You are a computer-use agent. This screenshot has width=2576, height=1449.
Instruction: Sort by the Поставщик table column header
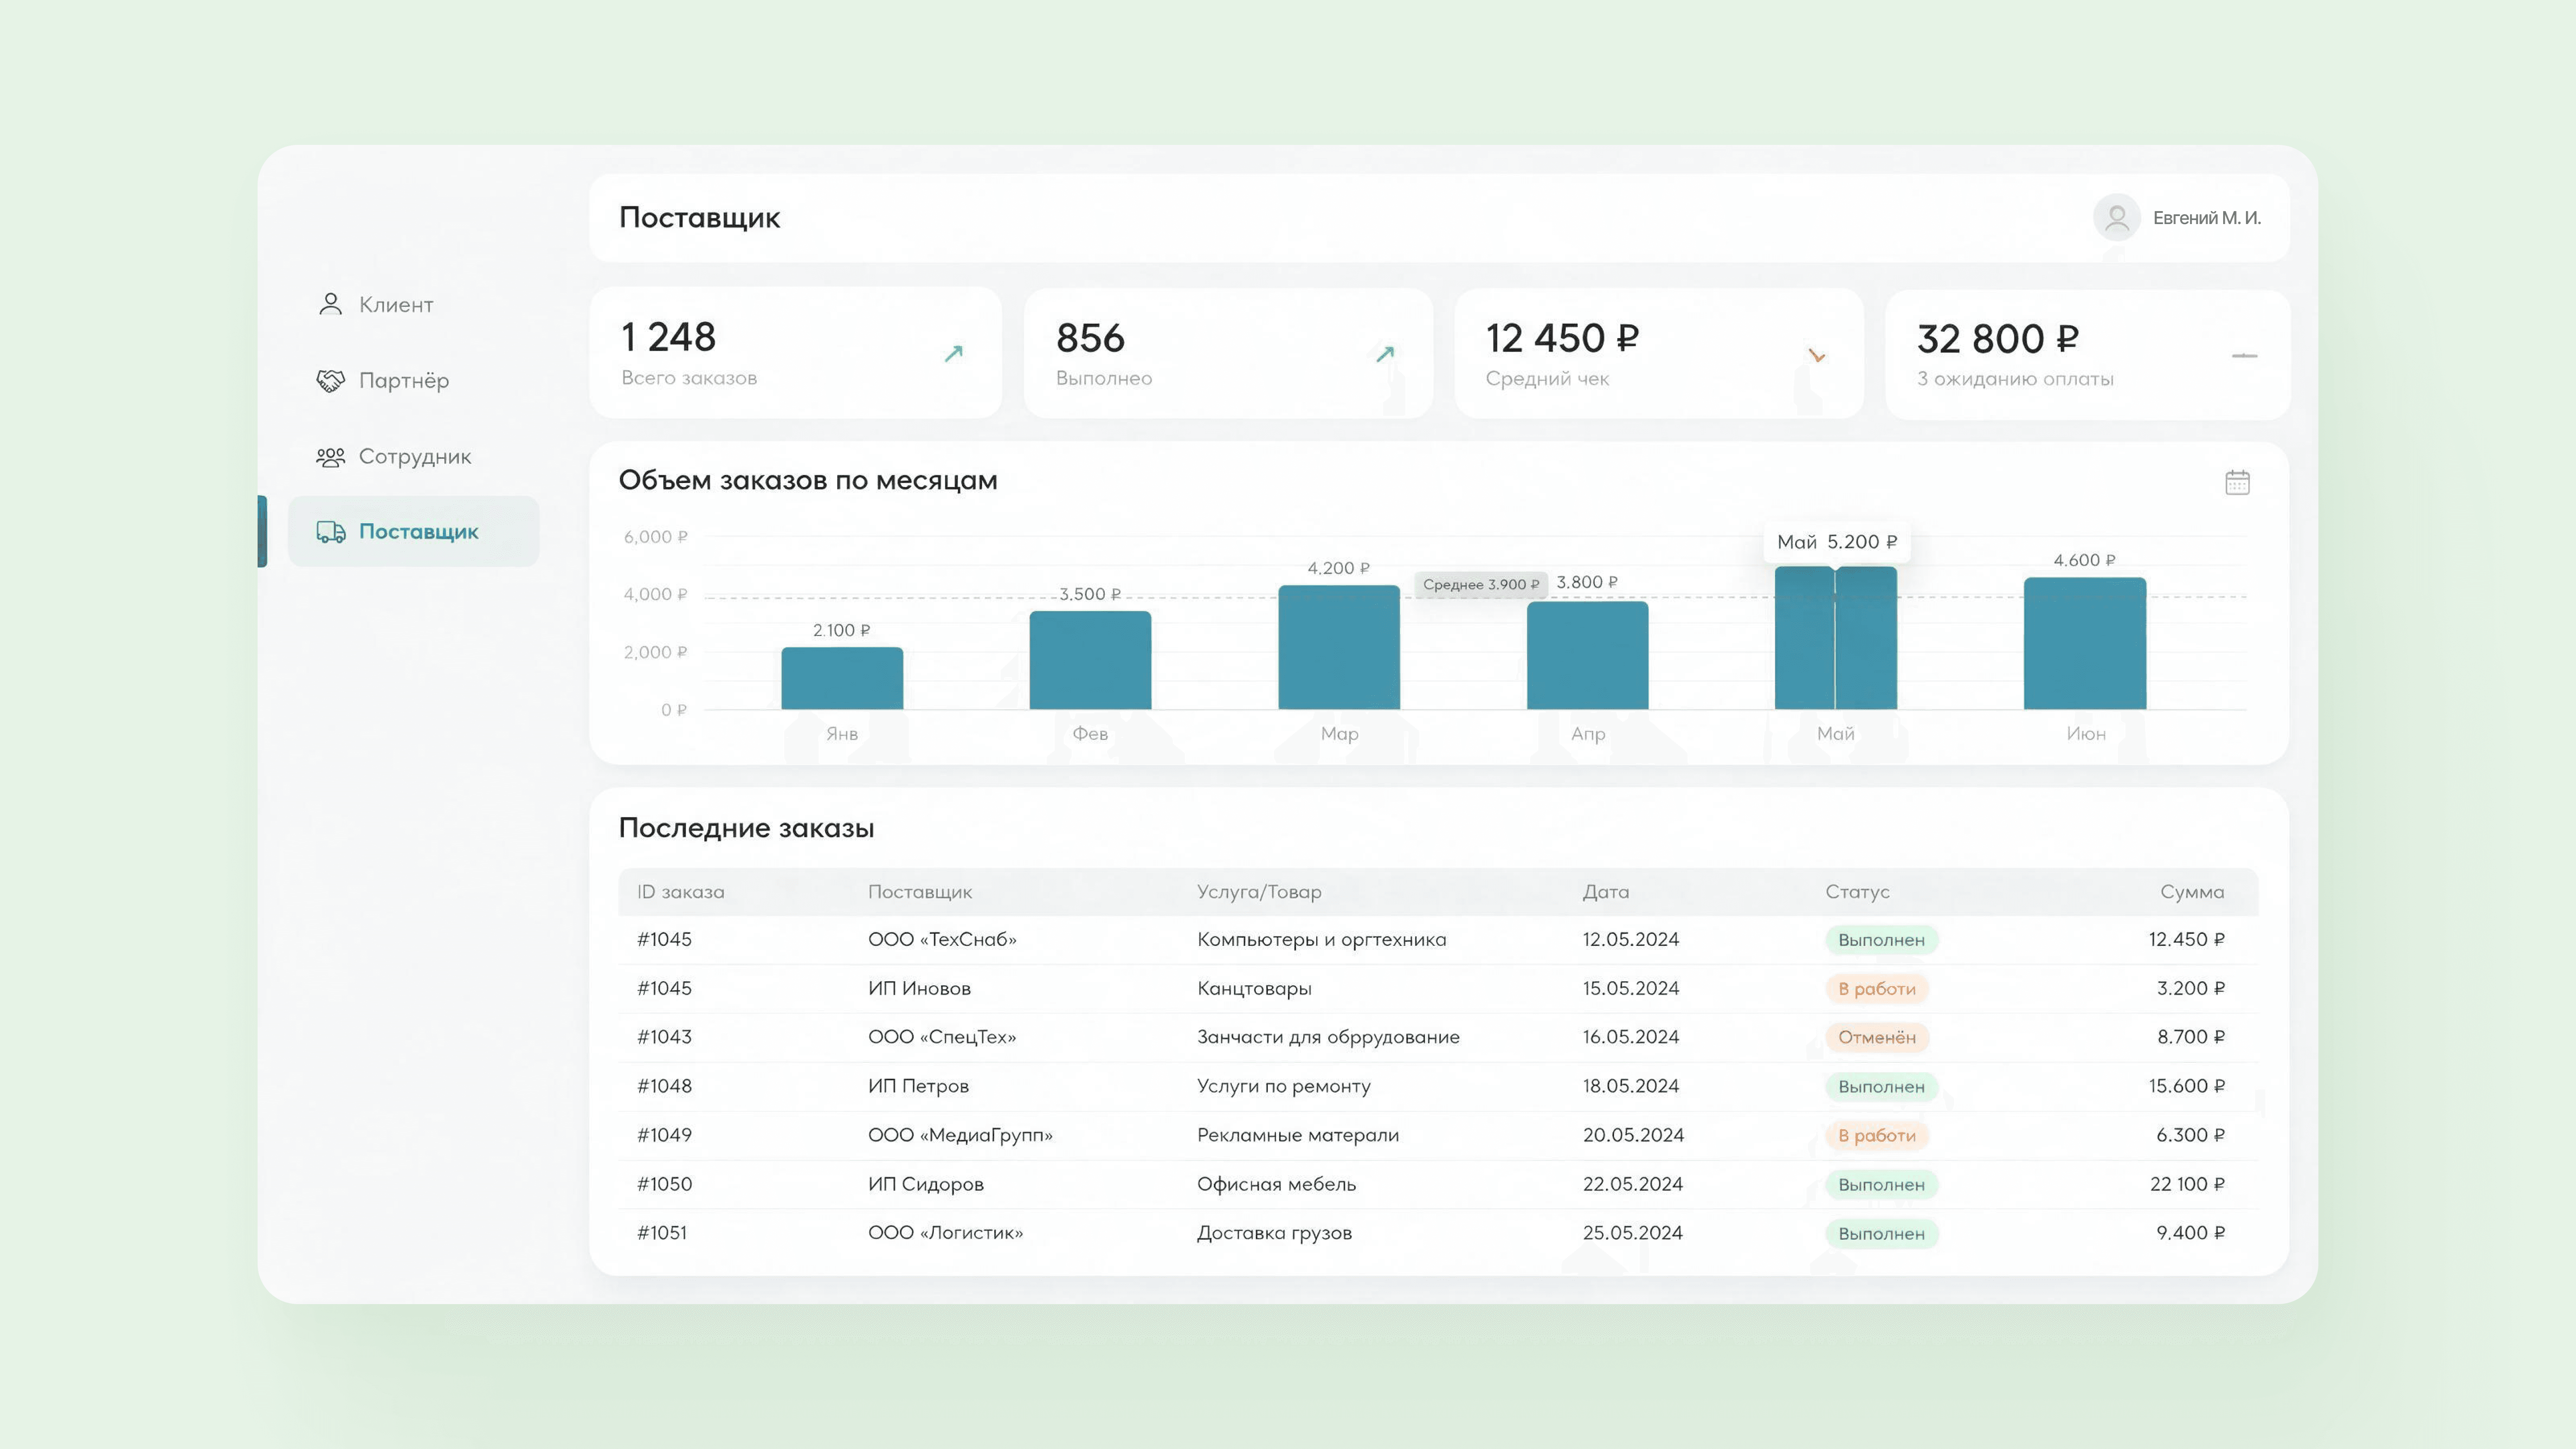[920, 892]
